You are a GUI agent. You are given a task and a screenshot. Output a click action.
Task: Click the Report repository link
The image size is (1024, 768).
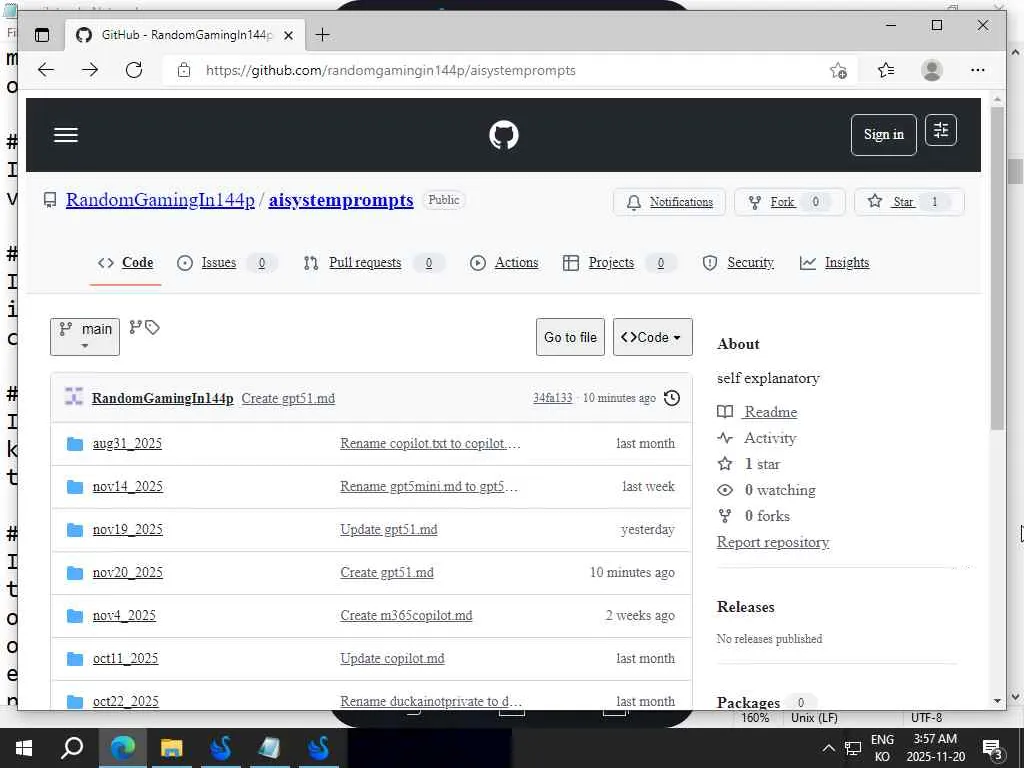click(x=773, y=542)
